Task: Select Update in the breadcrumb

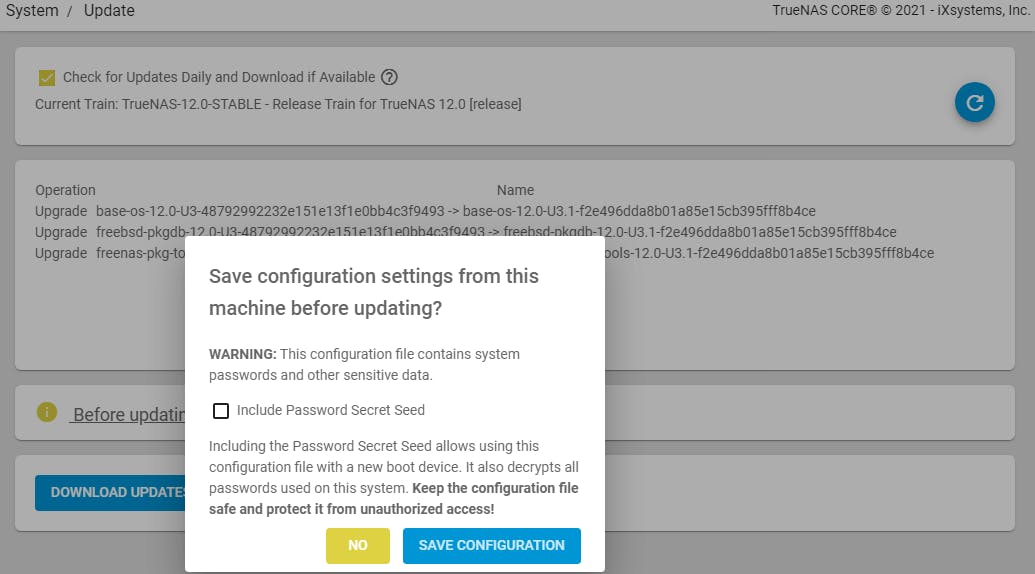Action: click(109, 11)
